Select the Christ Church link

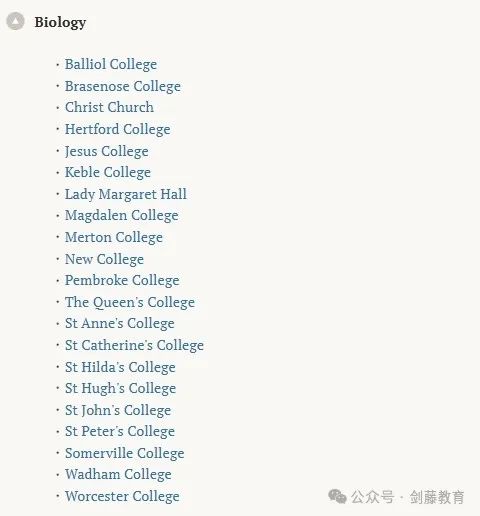(109, 107)
